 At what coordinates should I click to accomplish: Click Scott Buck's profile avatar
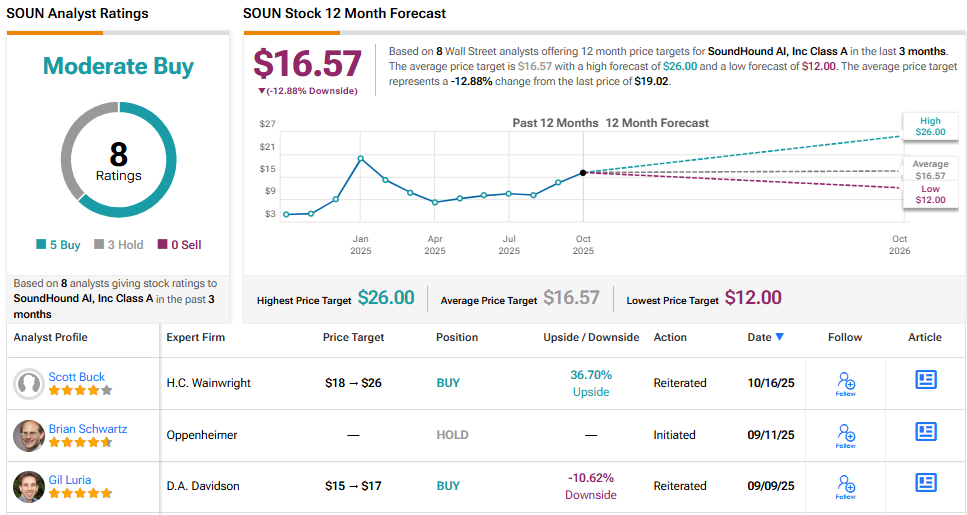[x=29, y=384]
